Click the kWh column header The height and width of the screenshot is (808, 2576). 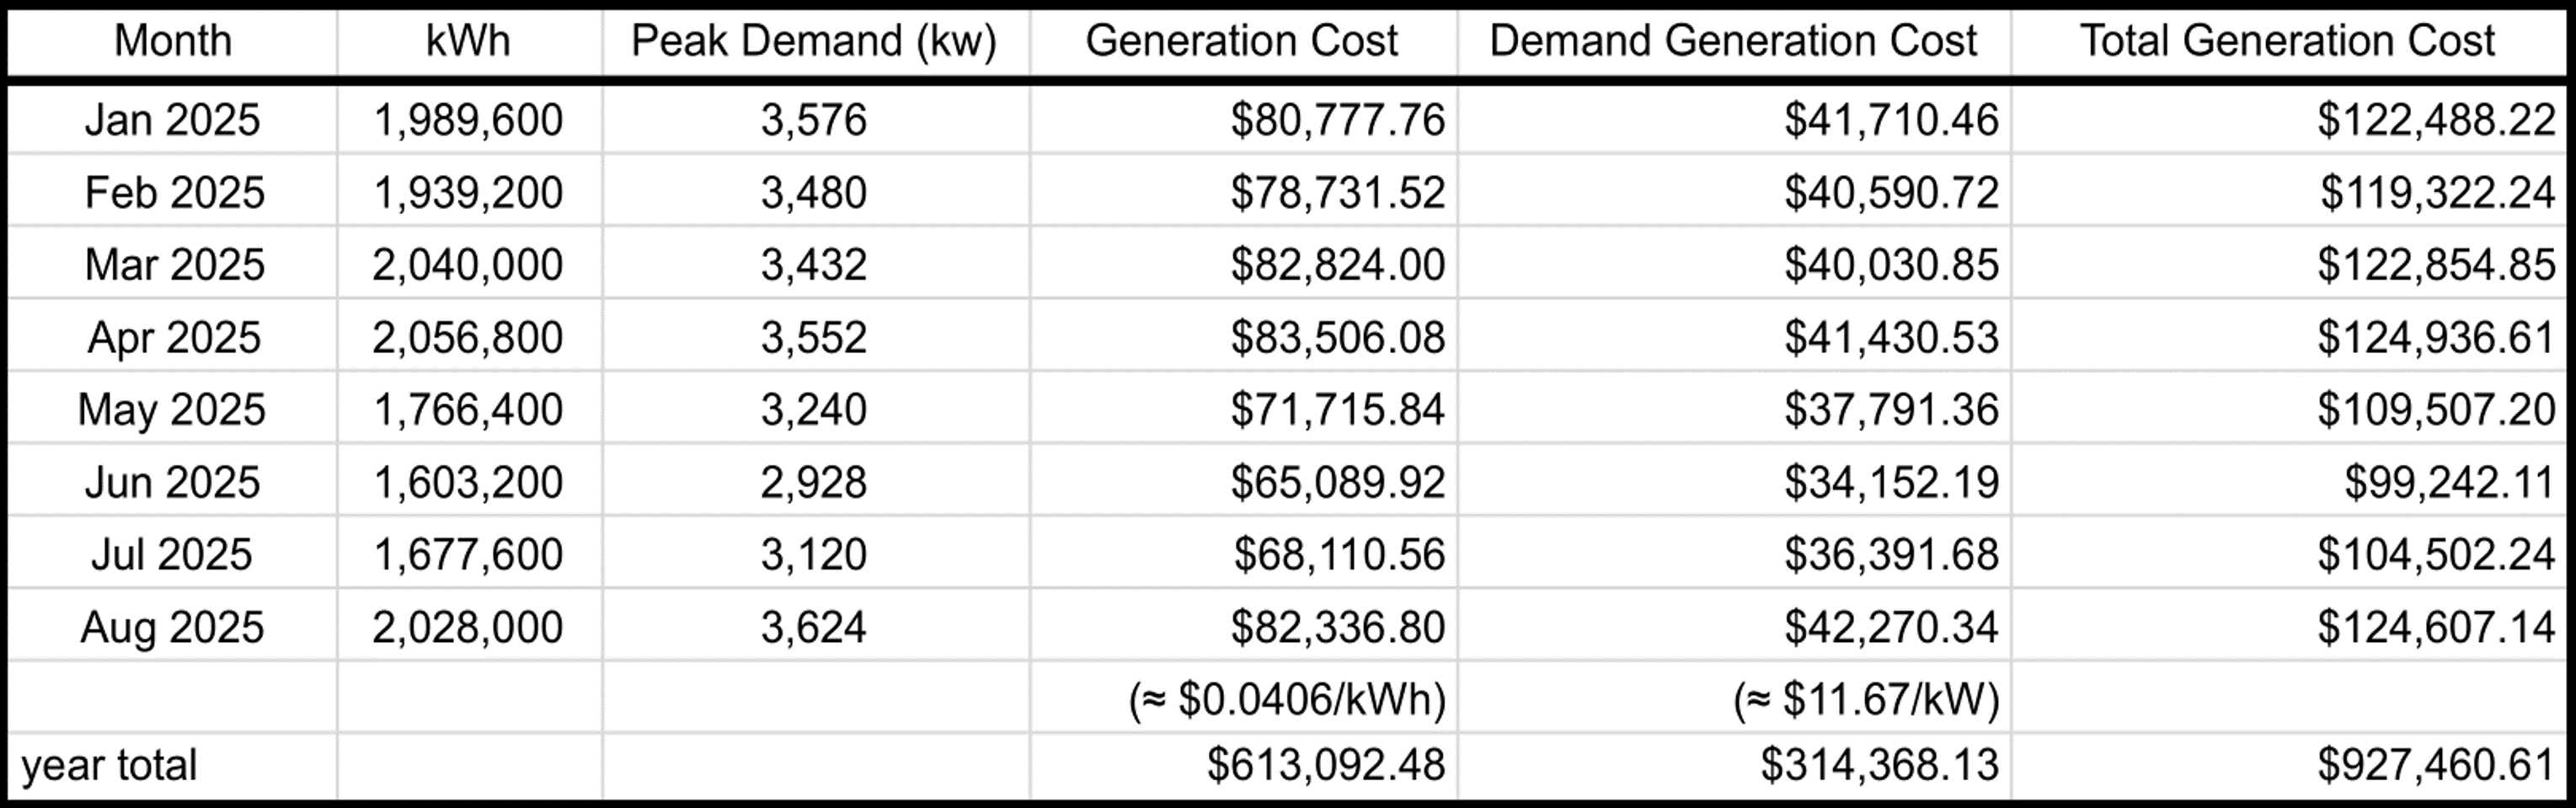click(x=468, y=41)
